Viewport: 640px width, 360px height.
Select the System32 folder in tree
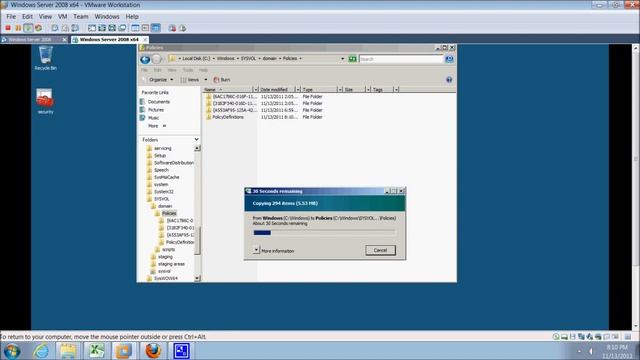pyautogui.click(x=160, y=191)
